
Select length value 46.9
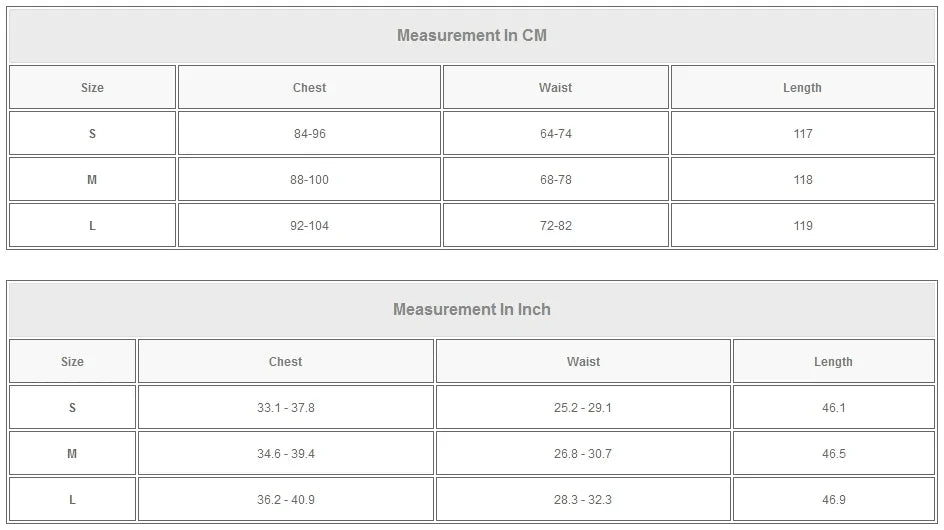click(x=834, y=500)
